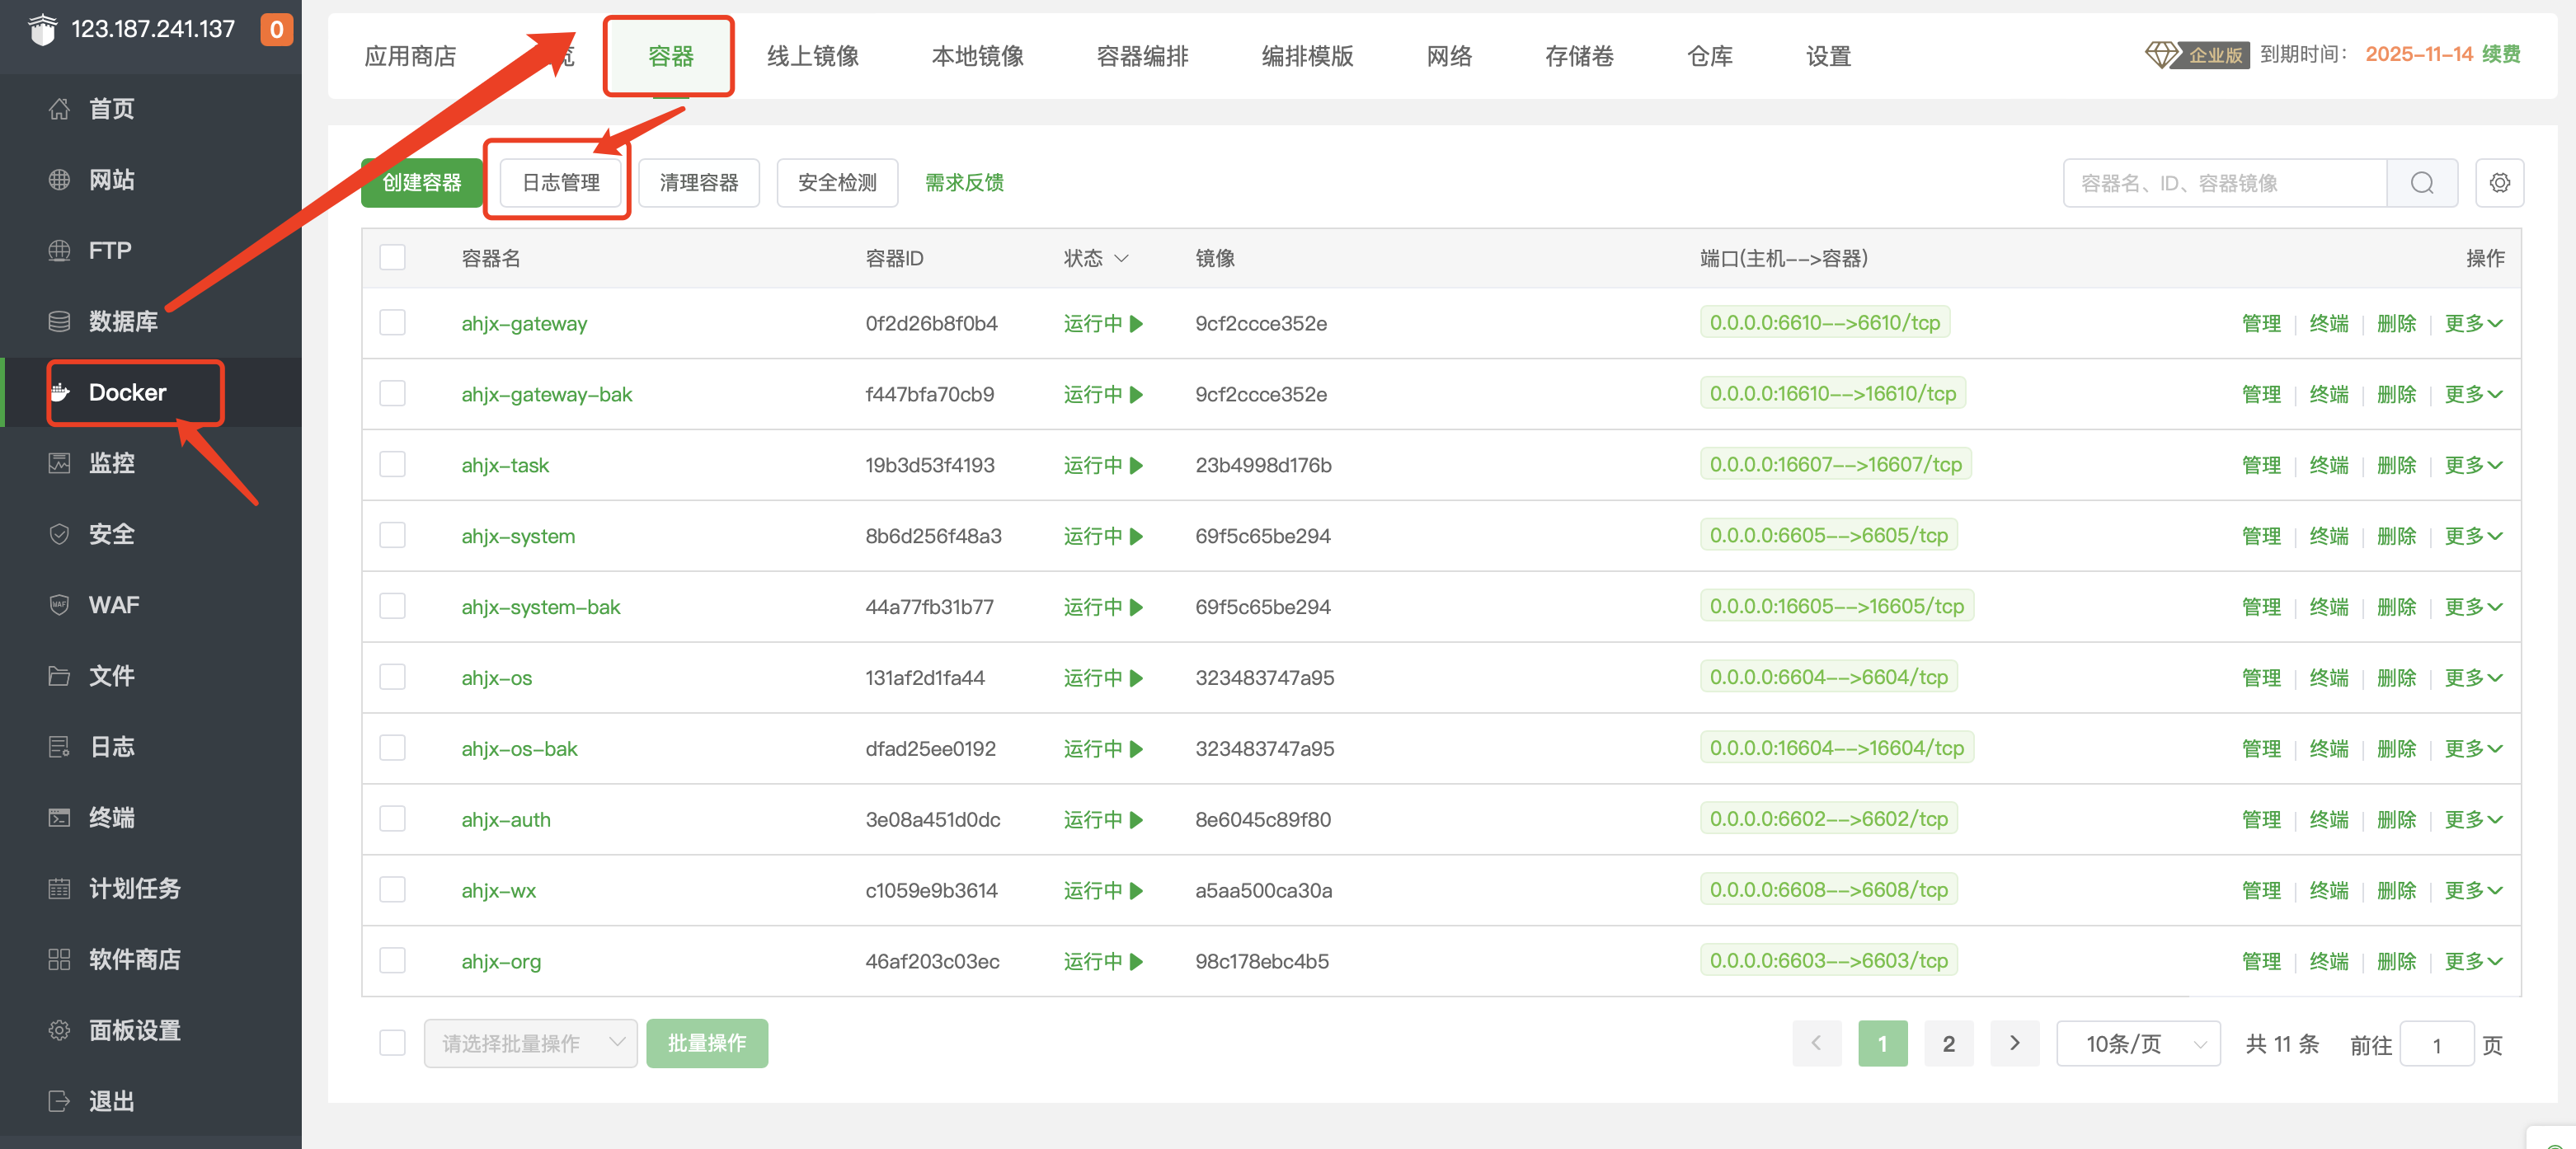Click run-state play icon for ahjx-task
Screen dimensions: 2576x1149
point(1136,466)
